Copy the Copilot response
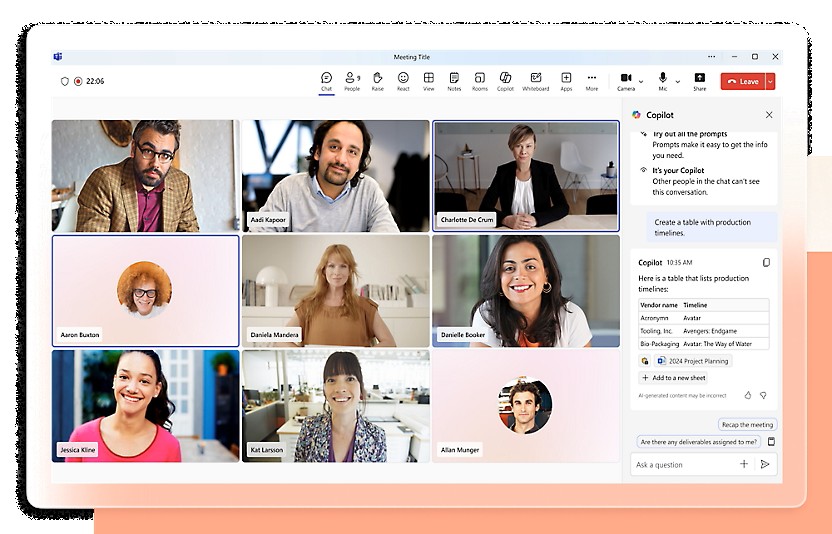 pyautogui.click(x=766, y=262)
